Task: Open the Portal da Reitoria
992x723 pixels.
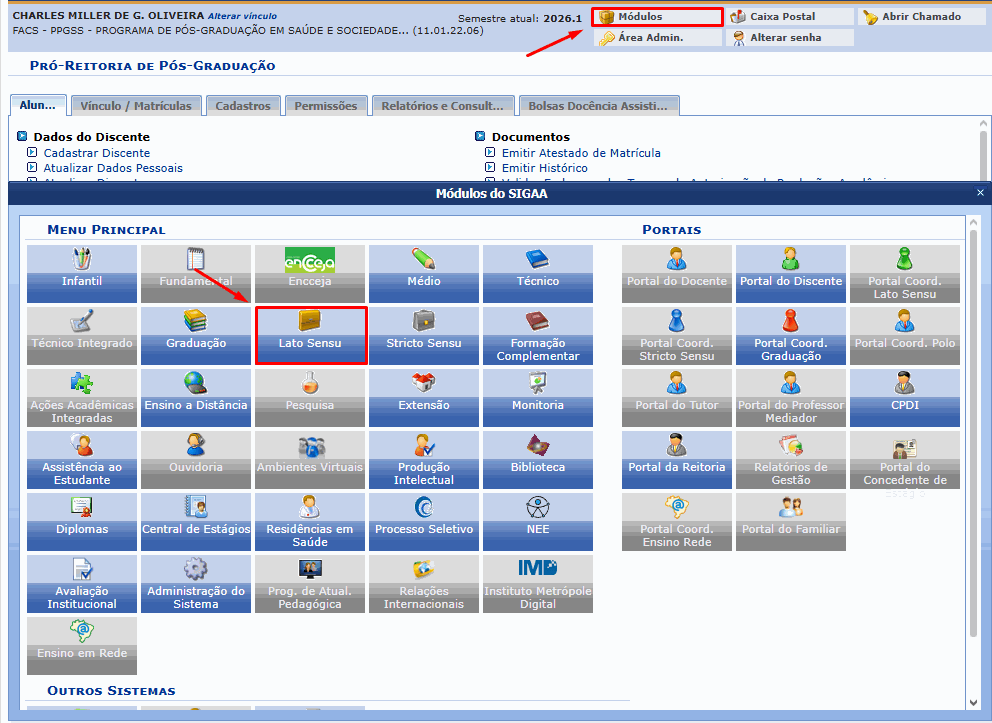Action: [676, 460]
